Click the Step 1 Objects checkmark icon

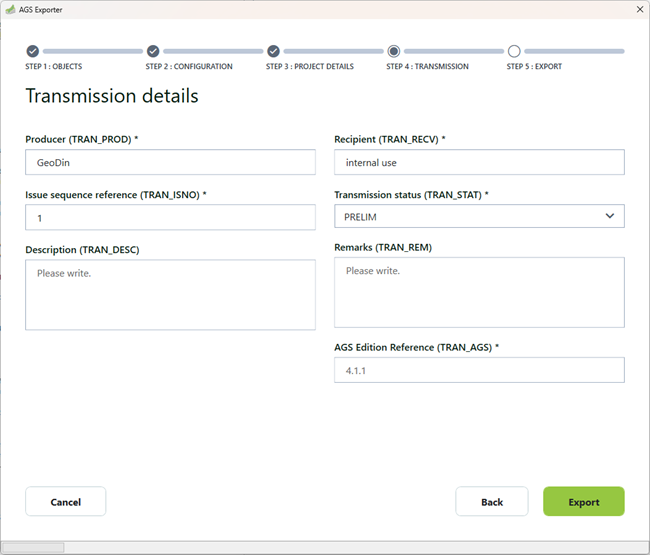pos(32,51)
